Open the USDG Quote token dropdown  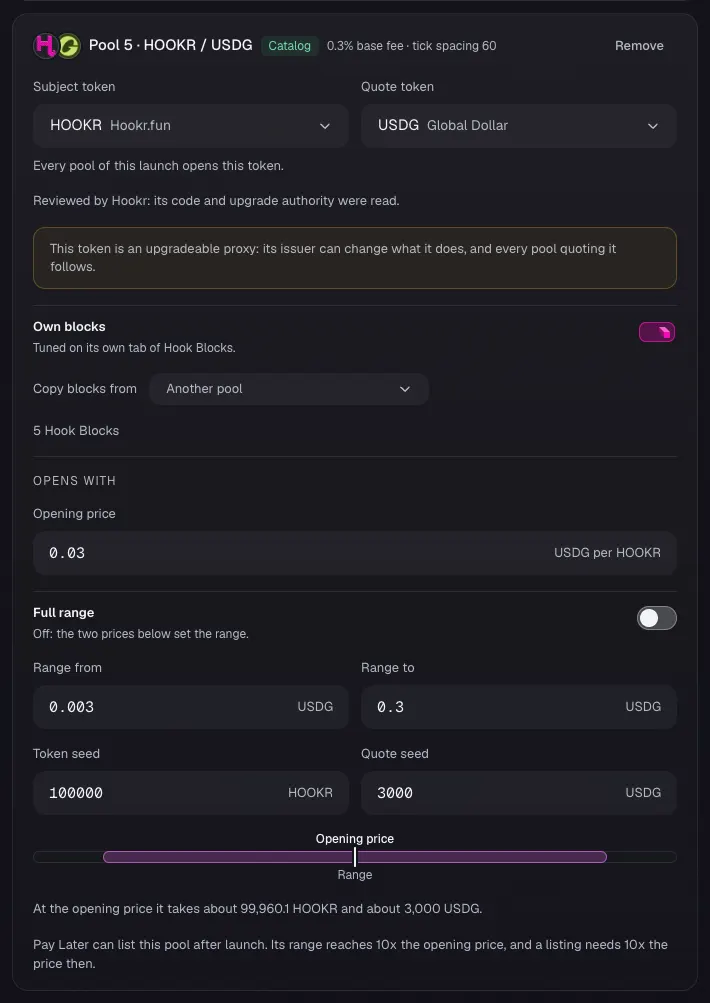click(519, 126)
